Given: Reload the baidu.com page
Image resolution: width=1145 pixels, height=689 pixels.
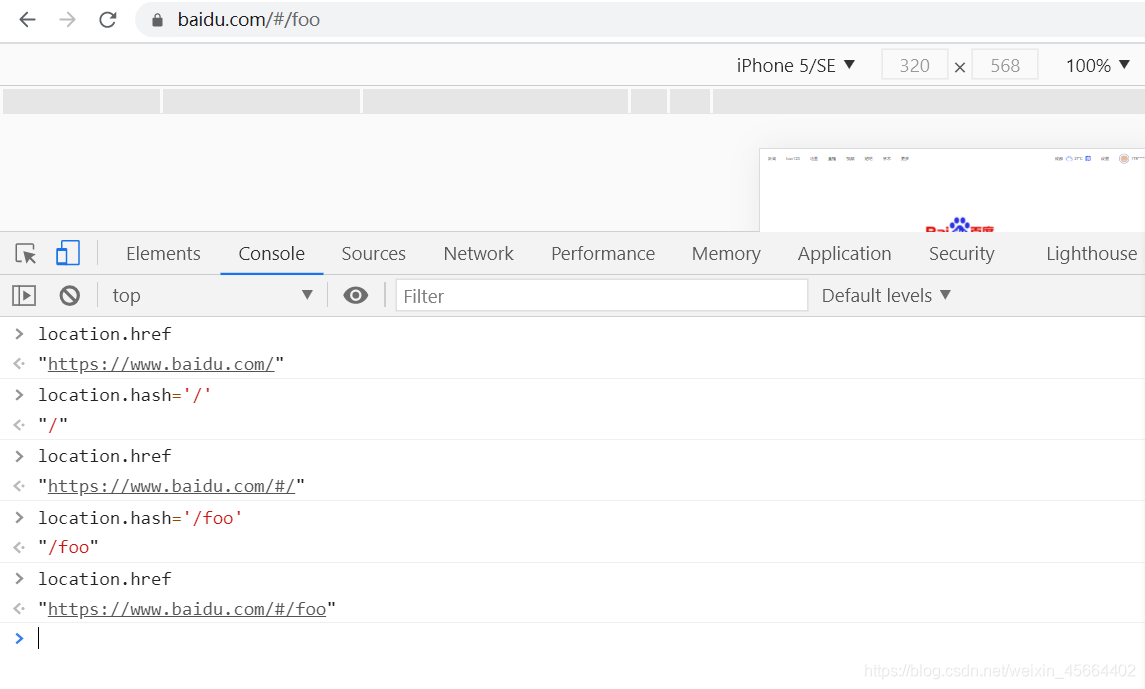Looking at the screenshot, I should (108, 20).
